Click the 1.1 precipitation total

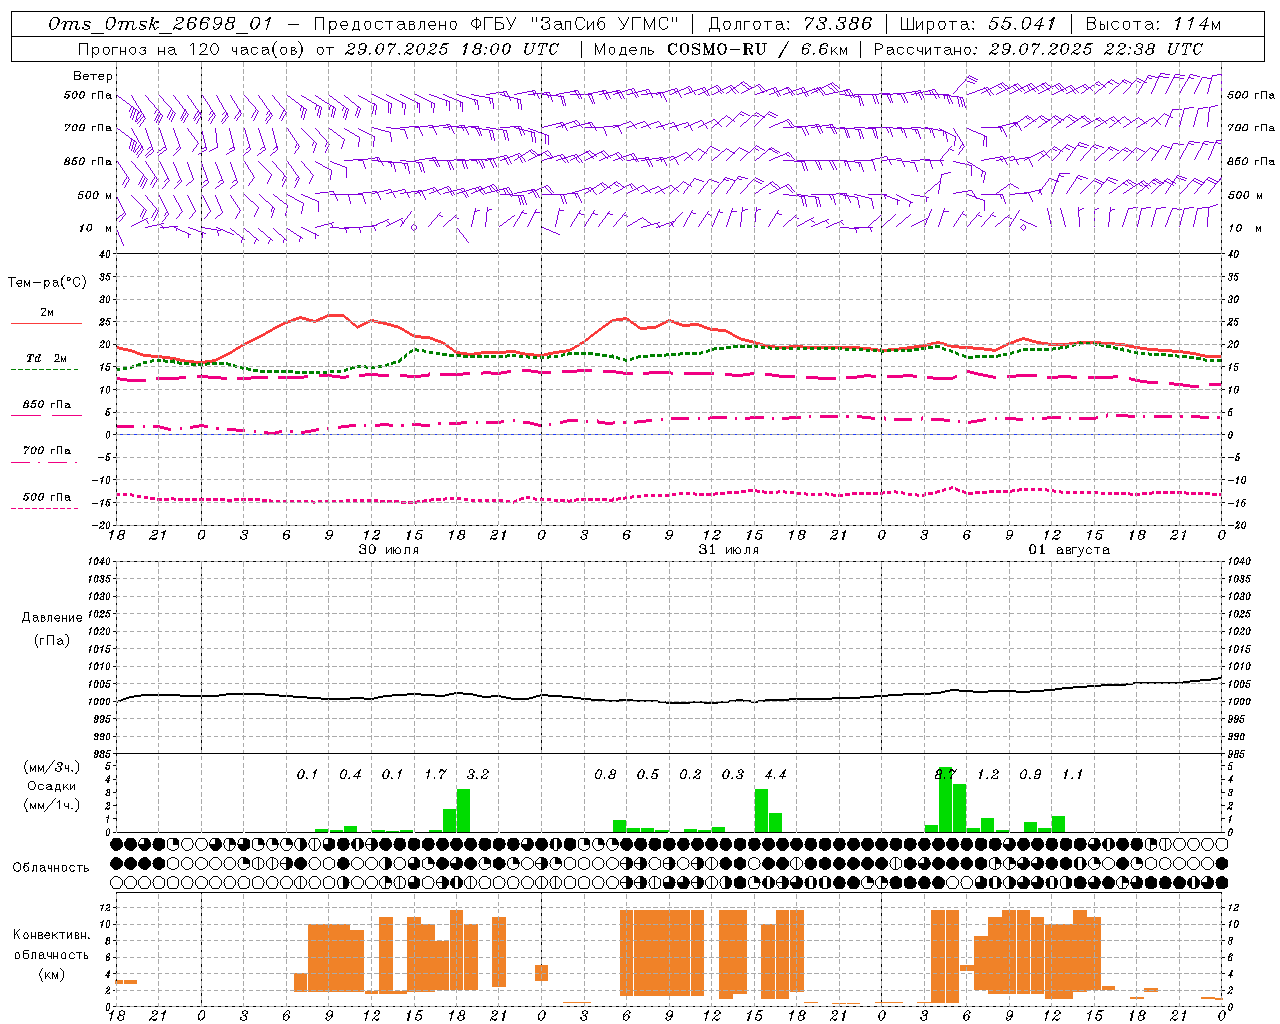(x=1072, y=774)
